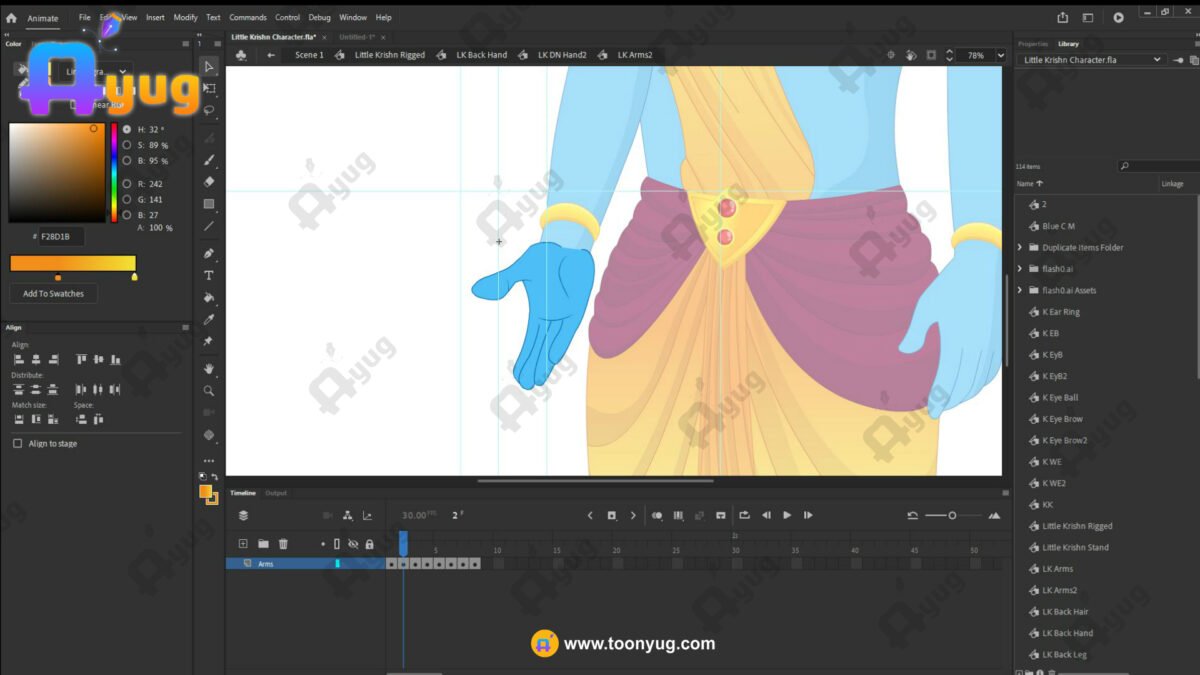Click the Delete layer trash icon
Screen dimensions: 1200x675
pos(283,544)
